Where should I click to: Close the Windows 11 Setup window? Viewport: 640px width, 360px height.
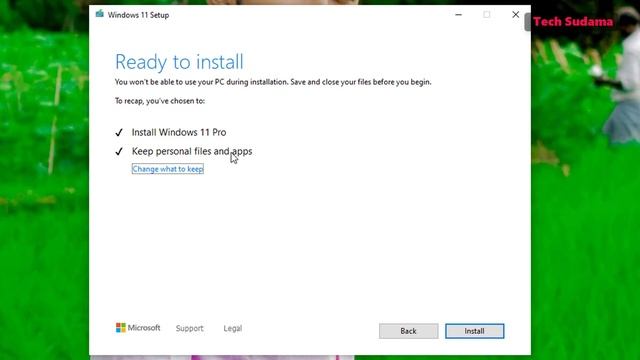516,15
